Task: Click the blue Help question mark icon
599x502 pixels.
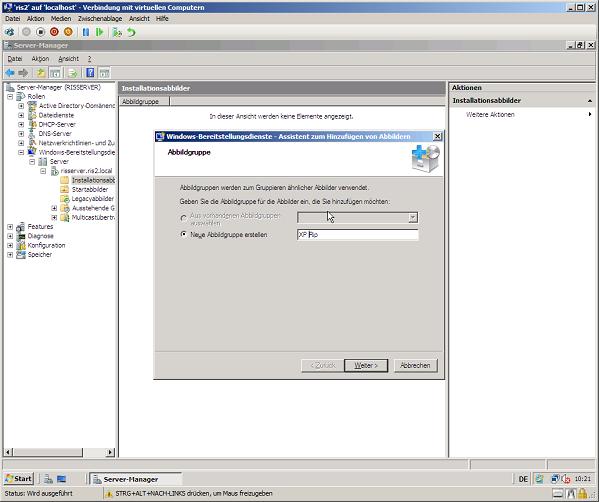Action: coord(90,73)
